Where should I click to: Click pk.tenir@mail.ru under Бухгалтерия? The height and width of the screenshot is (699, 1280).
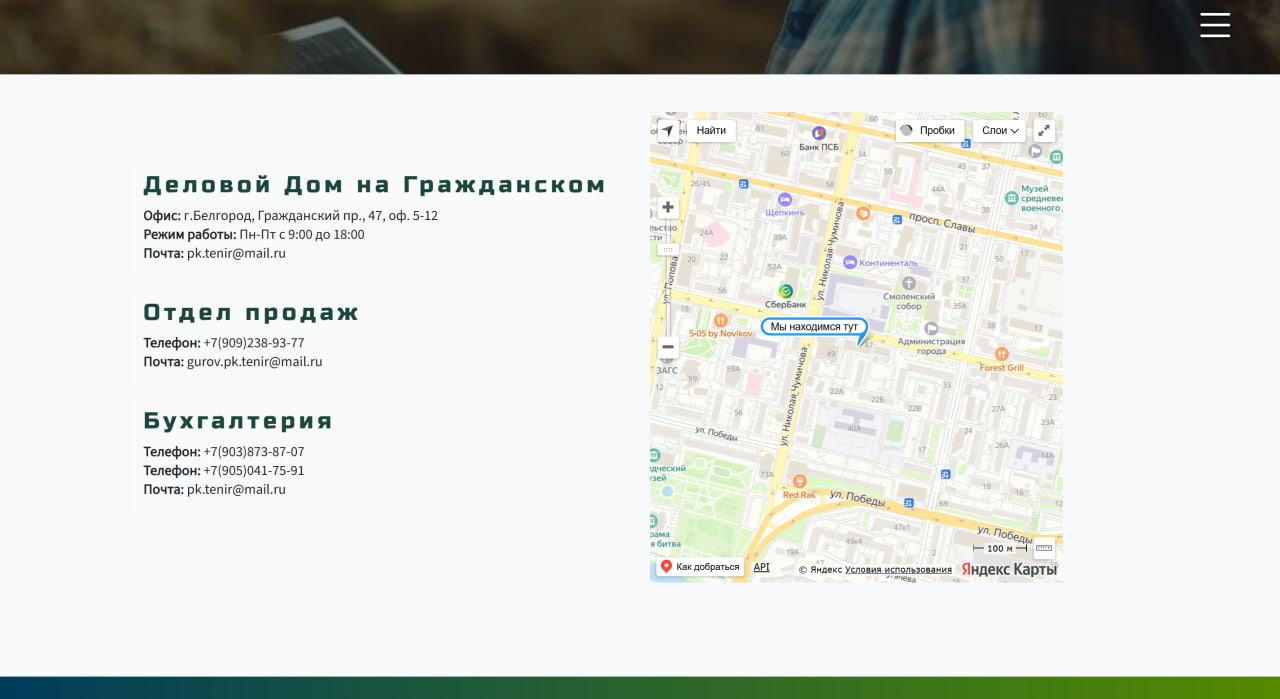point(237,490)
